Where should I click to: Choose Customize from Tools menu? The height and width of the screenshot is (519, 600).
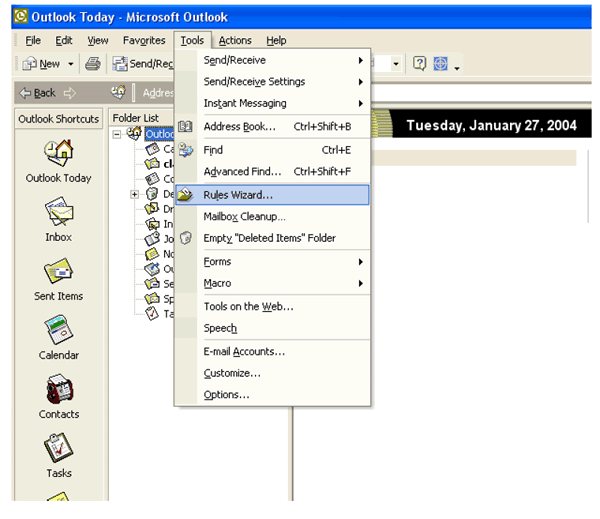(272, 373)
